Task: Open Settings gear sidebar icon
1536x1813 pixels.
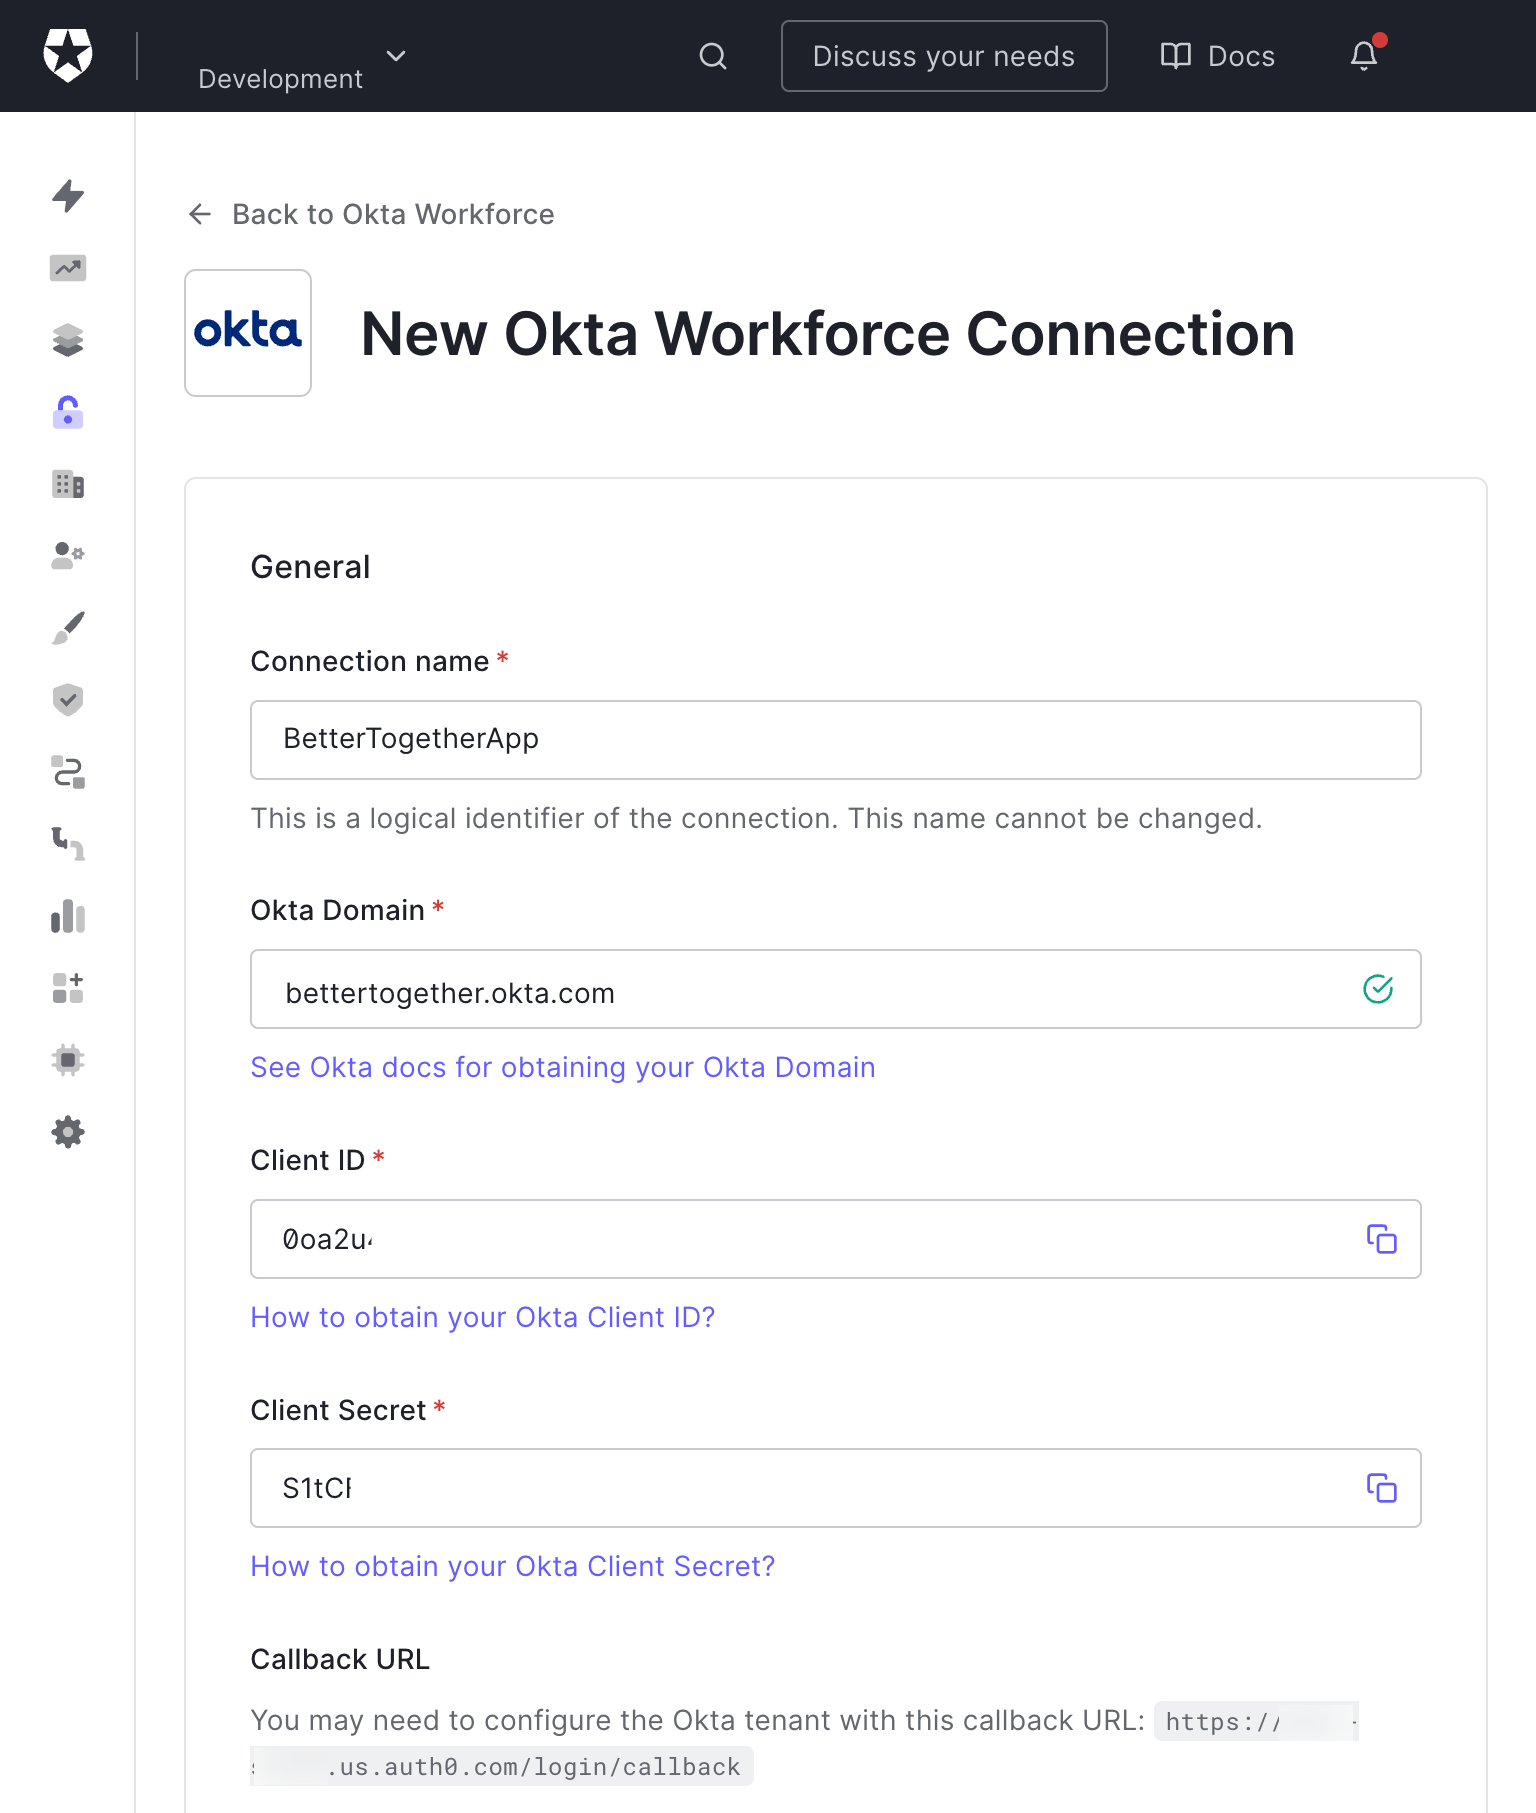Action: 68,1132
